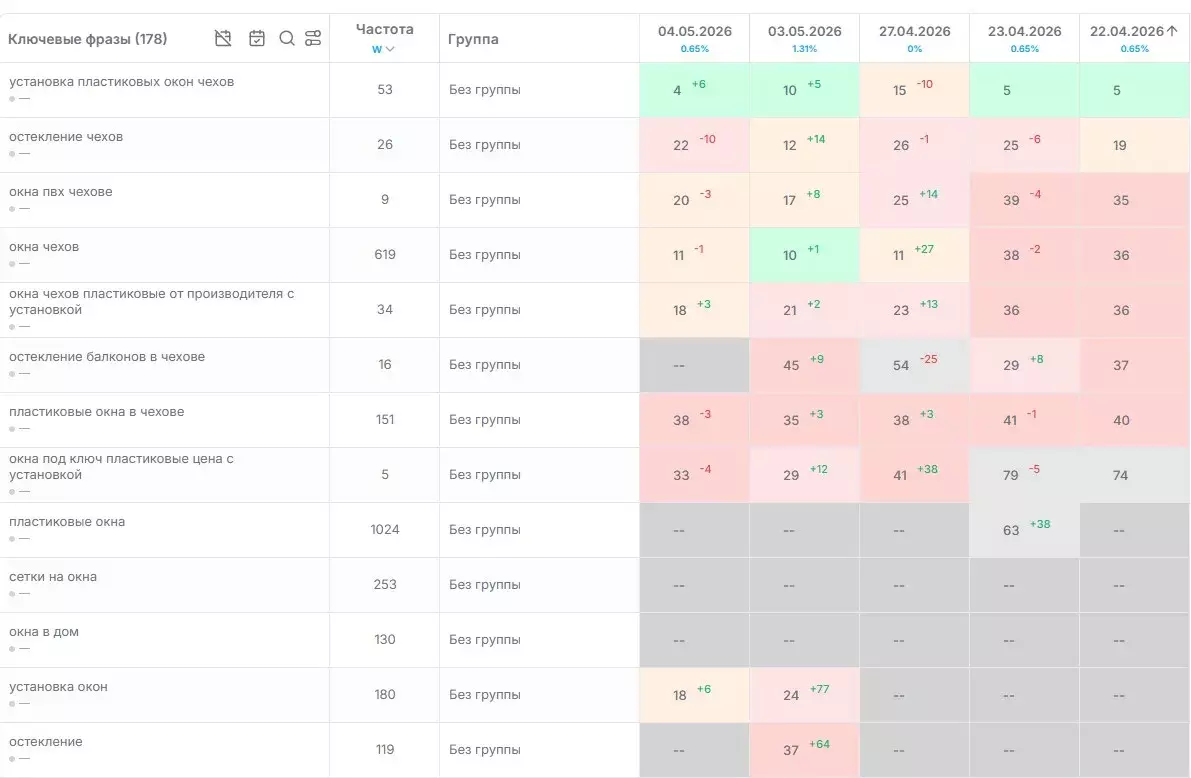
Task: Click the gray dot under 'окна пвх чехове'
Action: pos(12,209)
